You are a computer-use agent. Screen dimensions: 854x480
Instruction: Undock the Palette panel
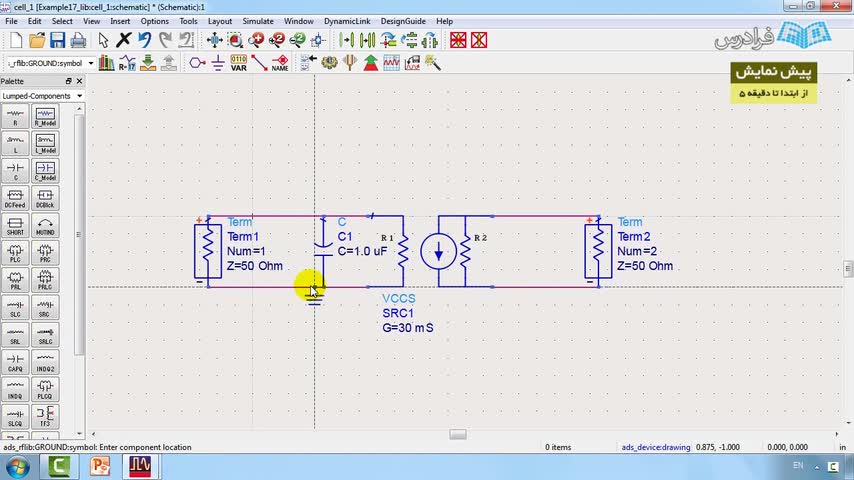(69, 81)
